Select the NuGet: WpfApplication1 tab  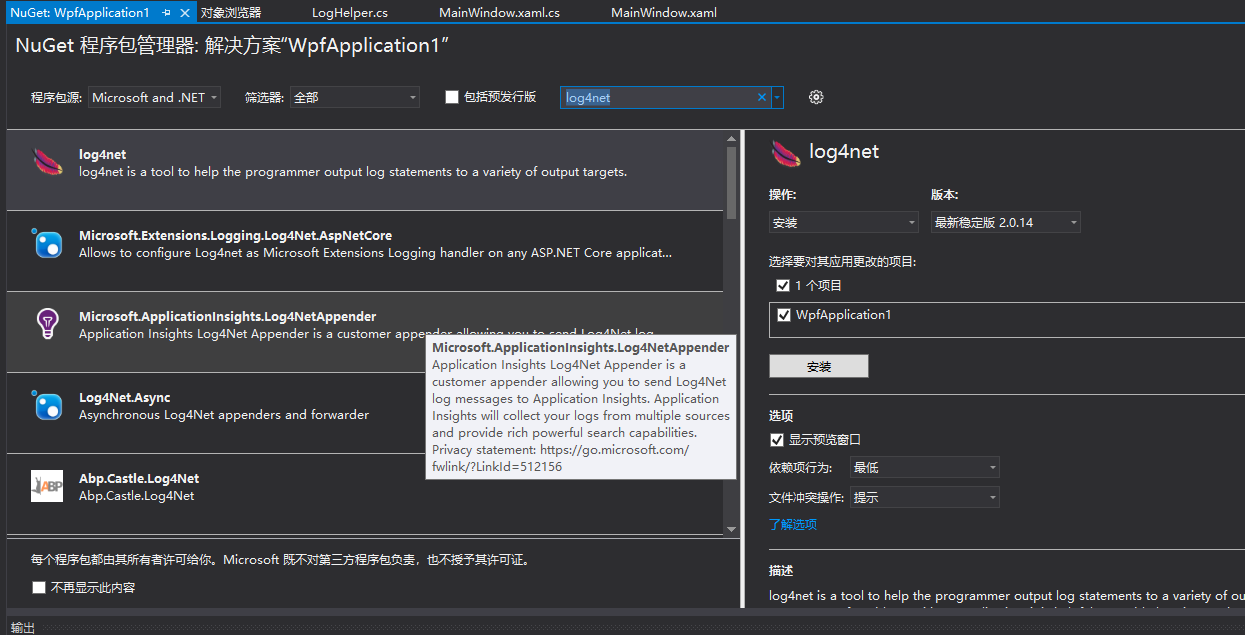(80, 13)
